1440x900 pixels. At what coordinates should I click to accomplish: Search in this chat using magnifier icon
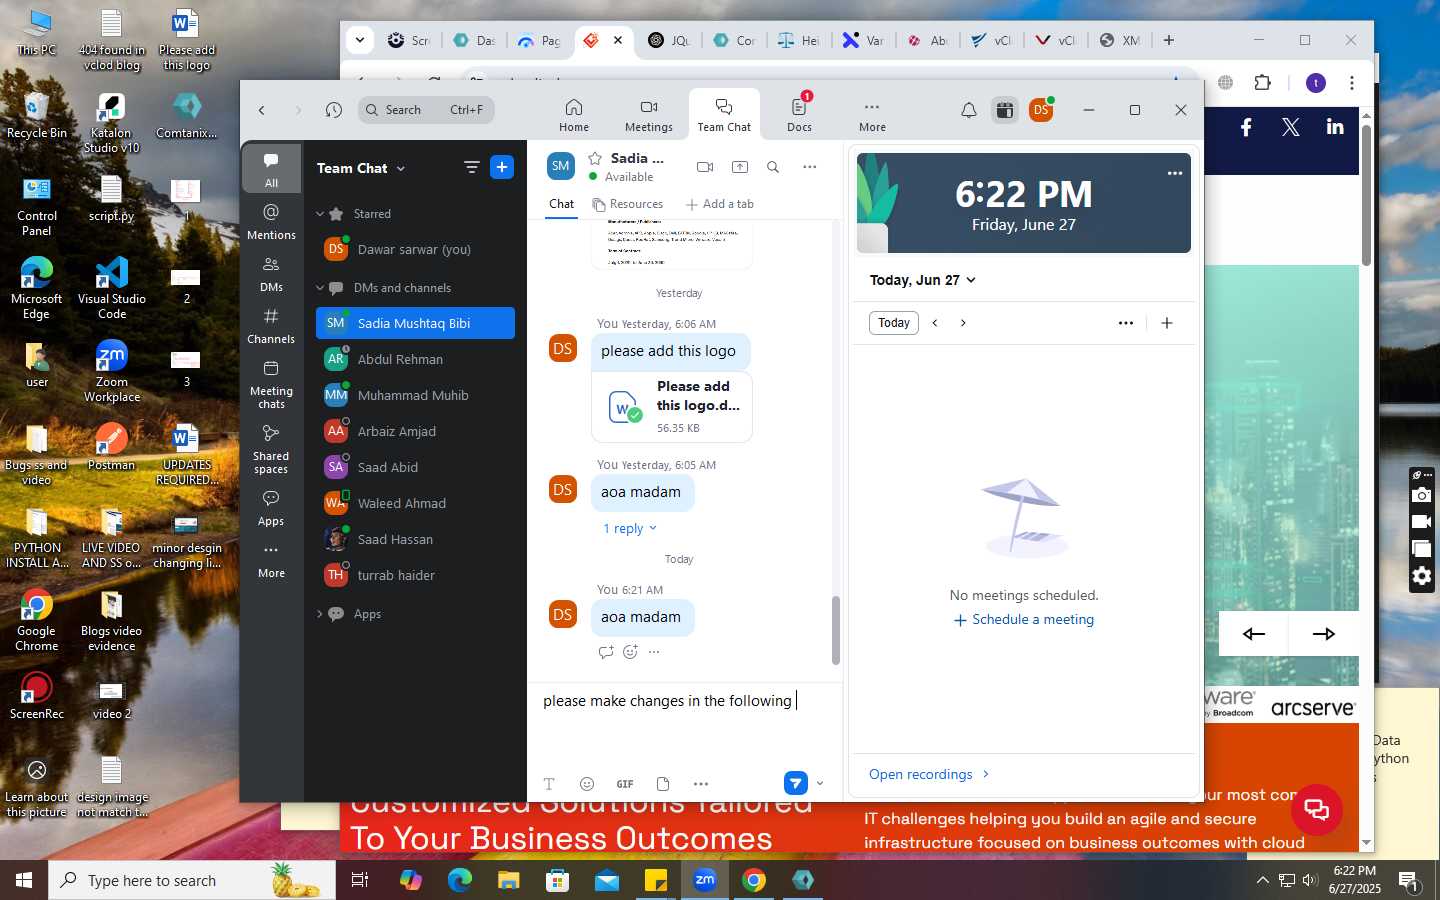pyautogui.click(x=773, y=167)
